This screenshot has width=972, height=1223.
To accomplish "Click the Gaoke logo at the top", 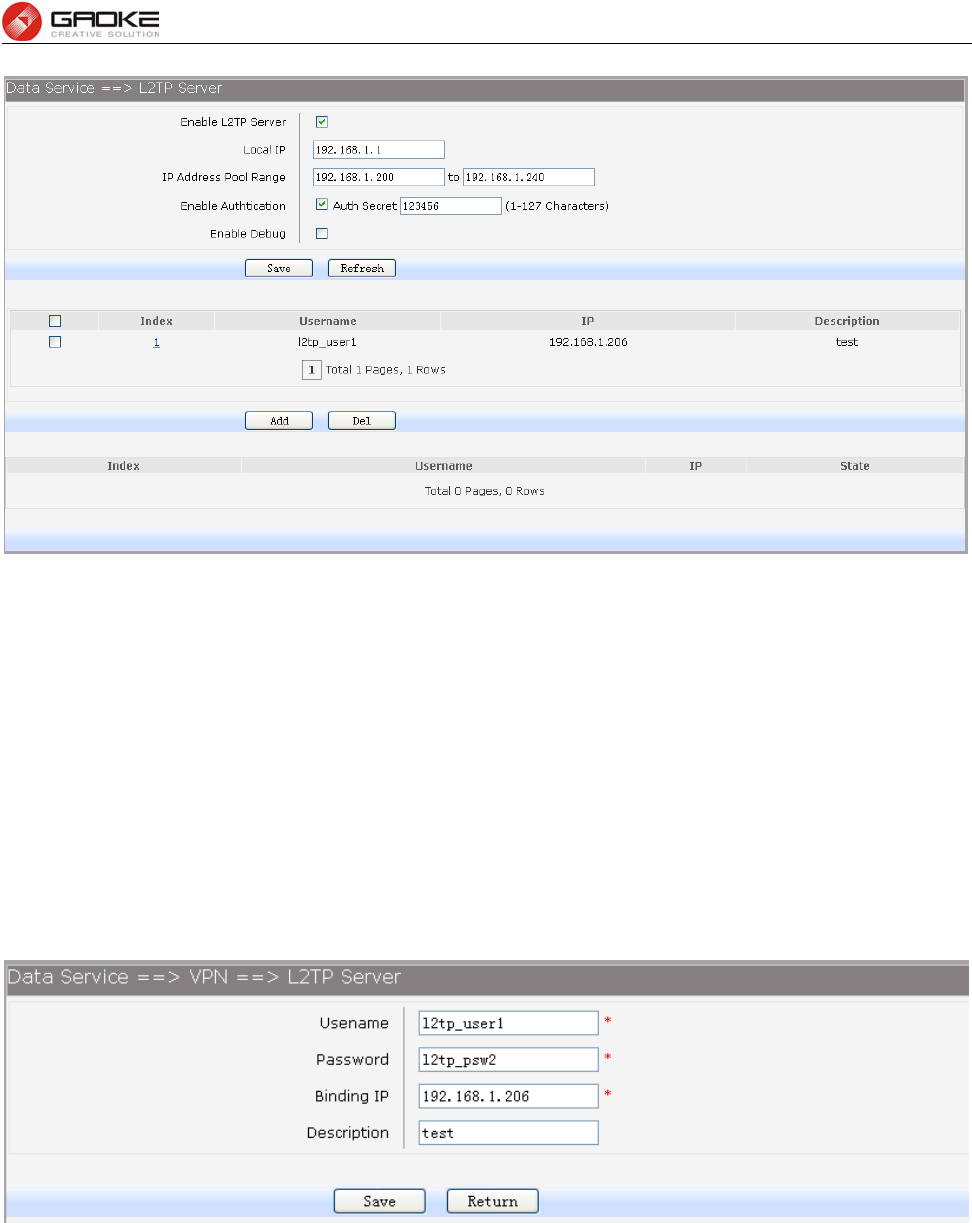I will click(x=79, y=20).
